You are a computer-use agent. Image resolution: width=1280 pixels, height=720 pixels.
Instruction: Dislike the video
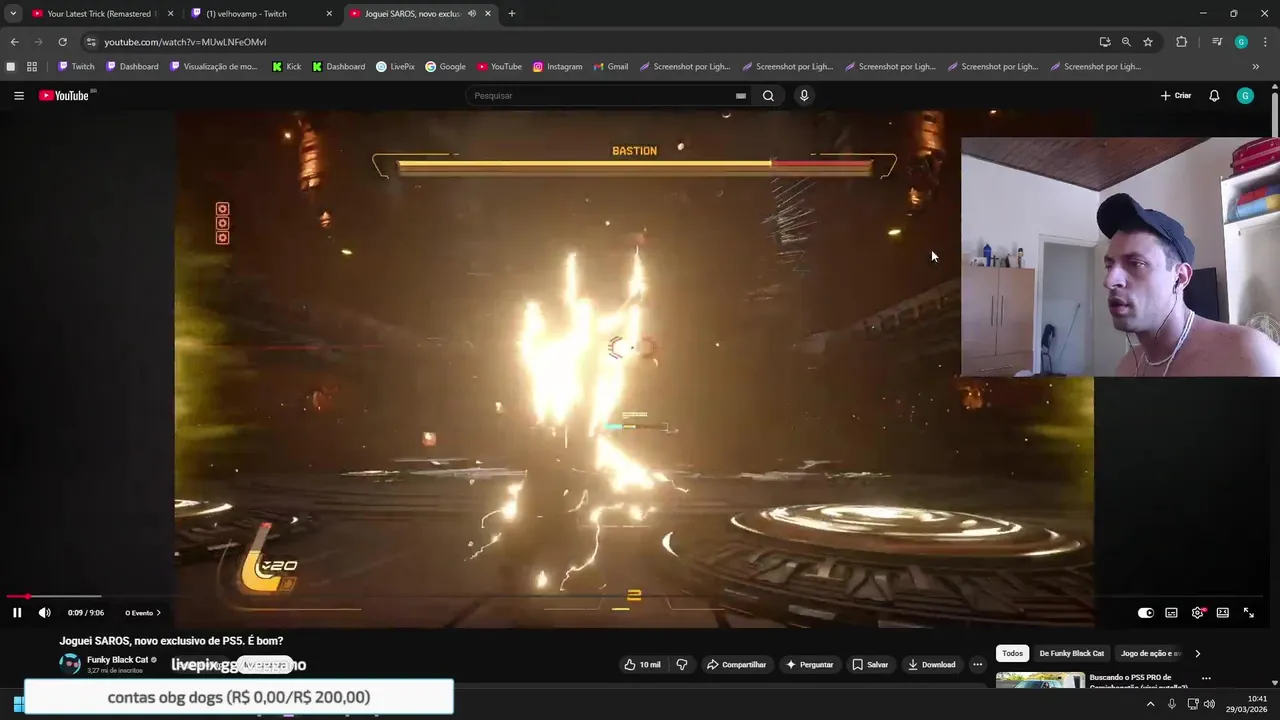point(682,664)
